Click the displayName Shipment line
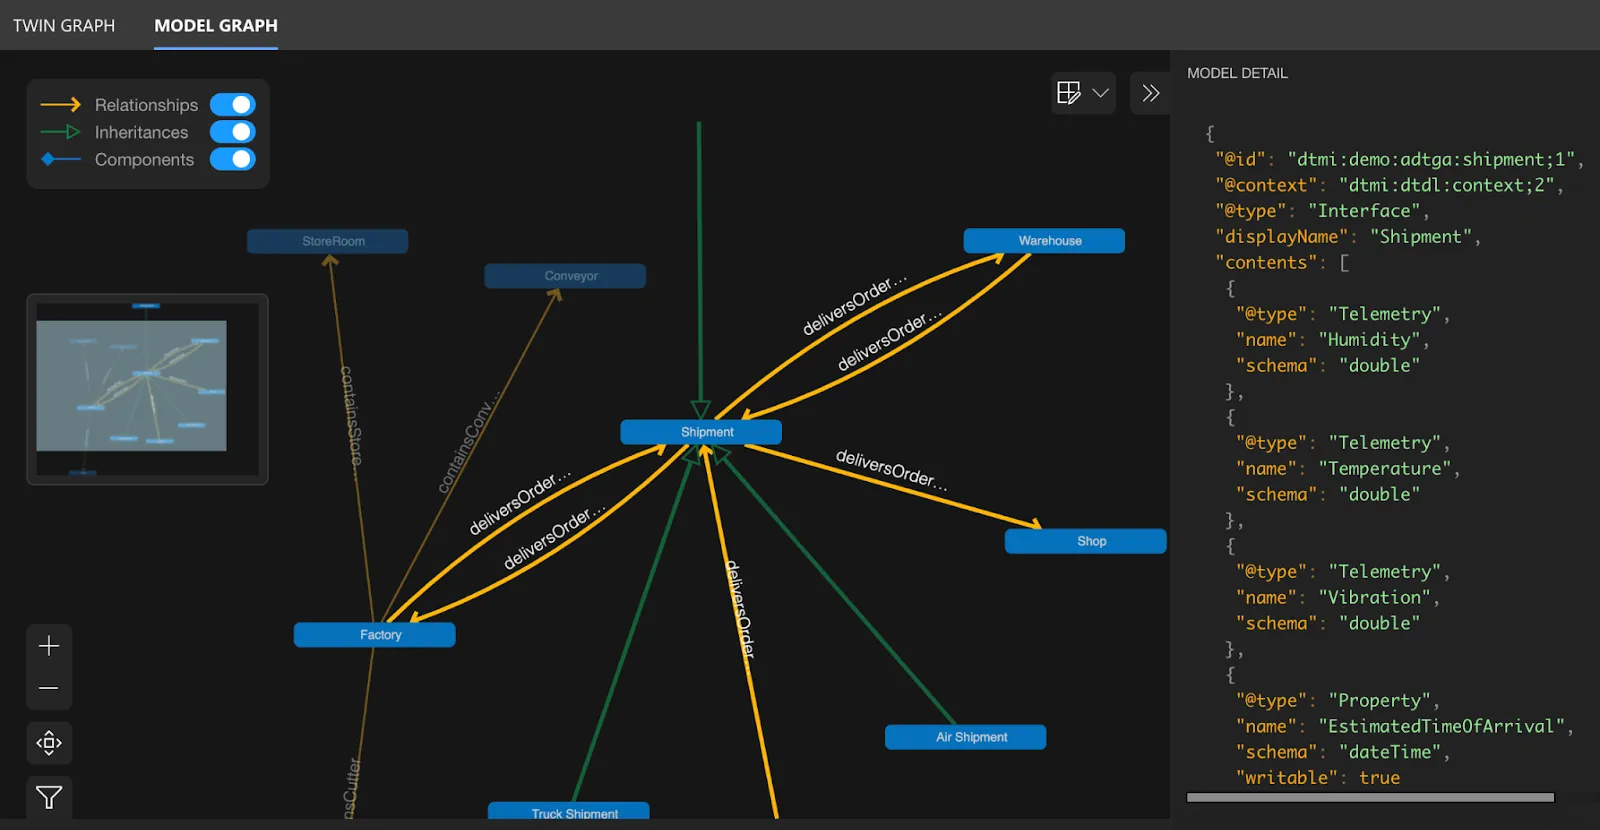Viewport: 1600px width, 830px height. point(1348,237)
